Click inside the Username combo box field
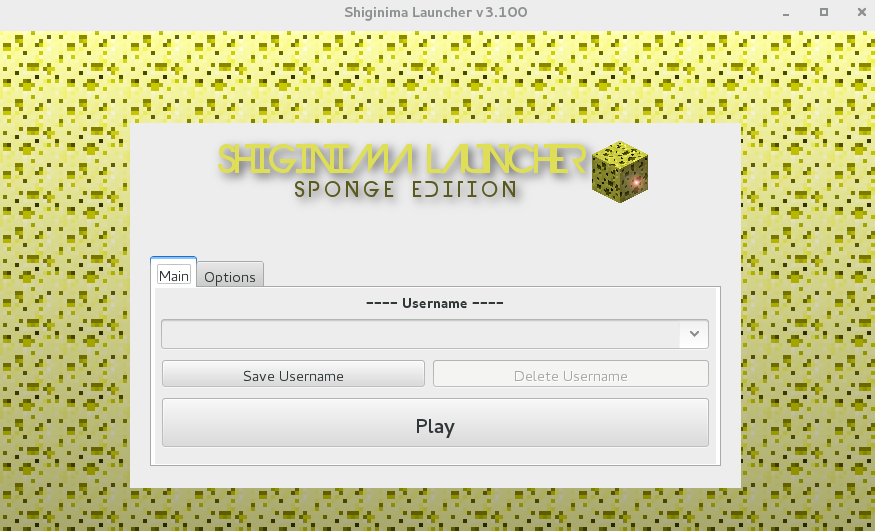The width and height of the screenshot is (875, 531). point(420,334)
